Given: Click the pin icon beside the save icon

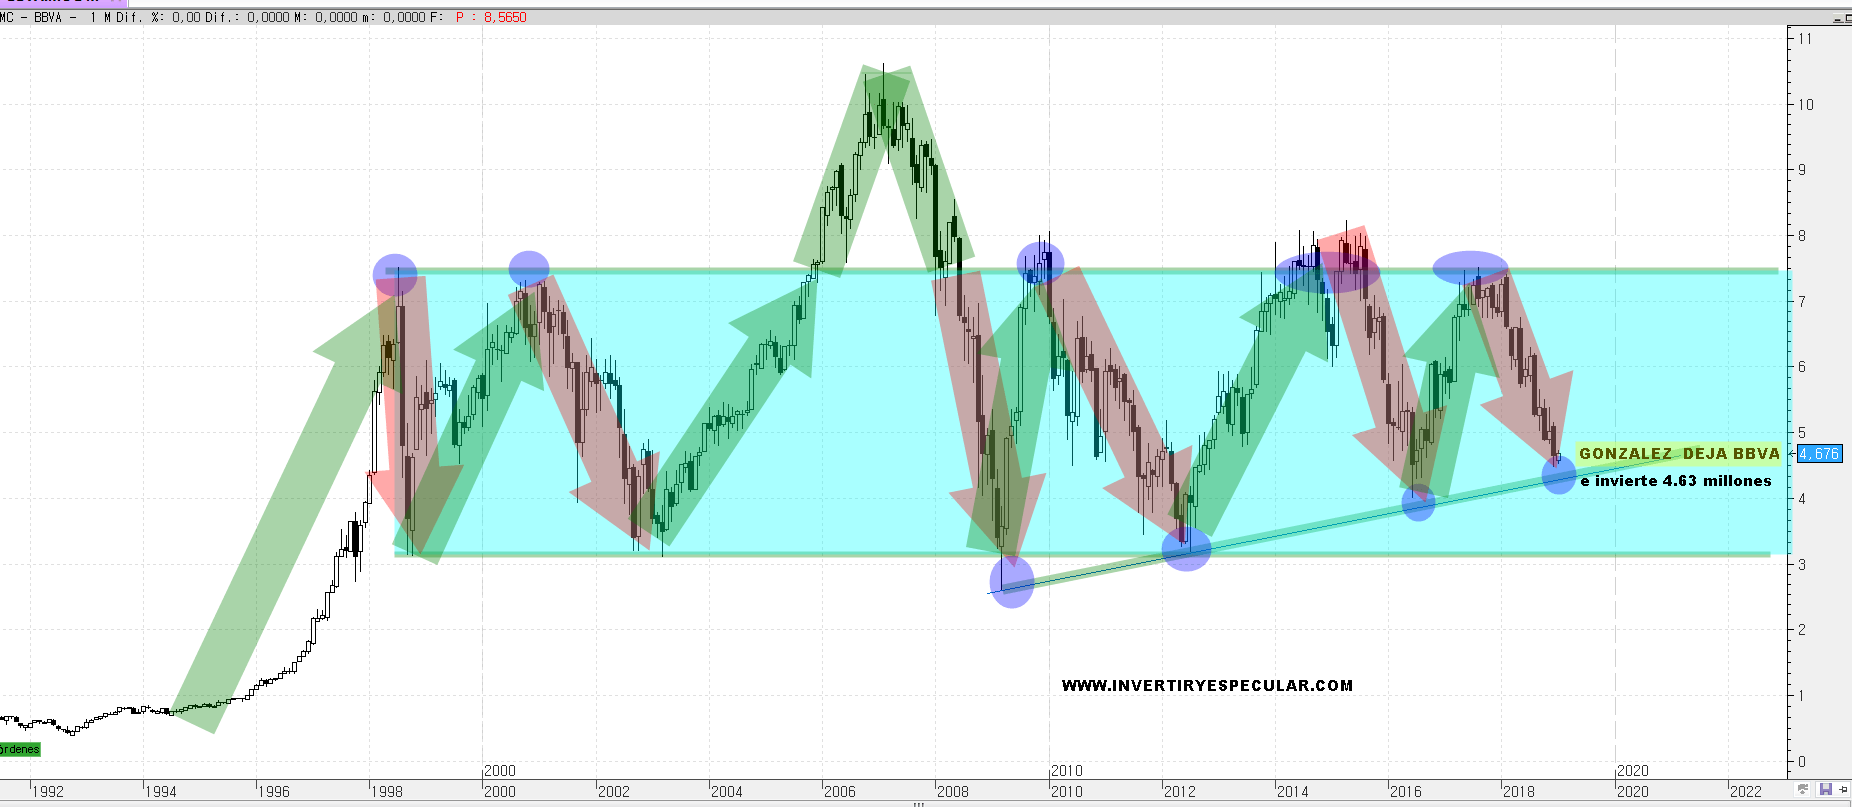Looking at the screenshot, I should click(1842, 790).
